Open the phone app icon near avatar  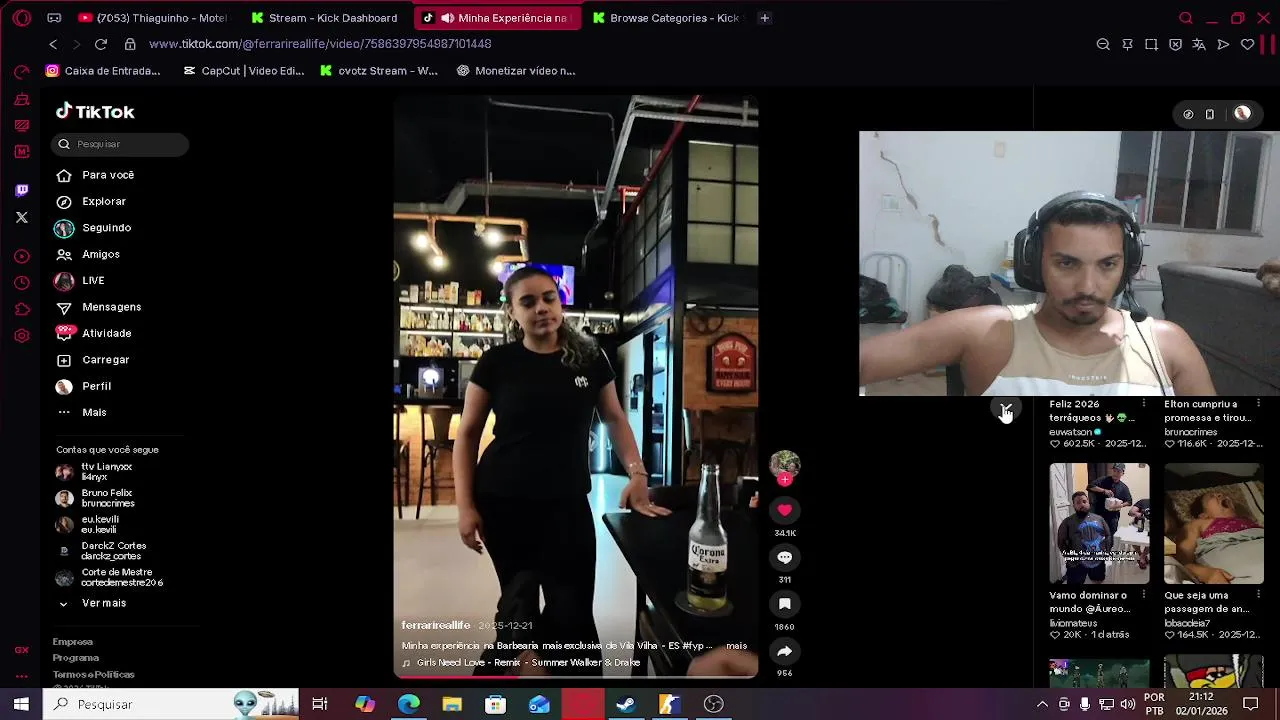[x=1210, y=114]
